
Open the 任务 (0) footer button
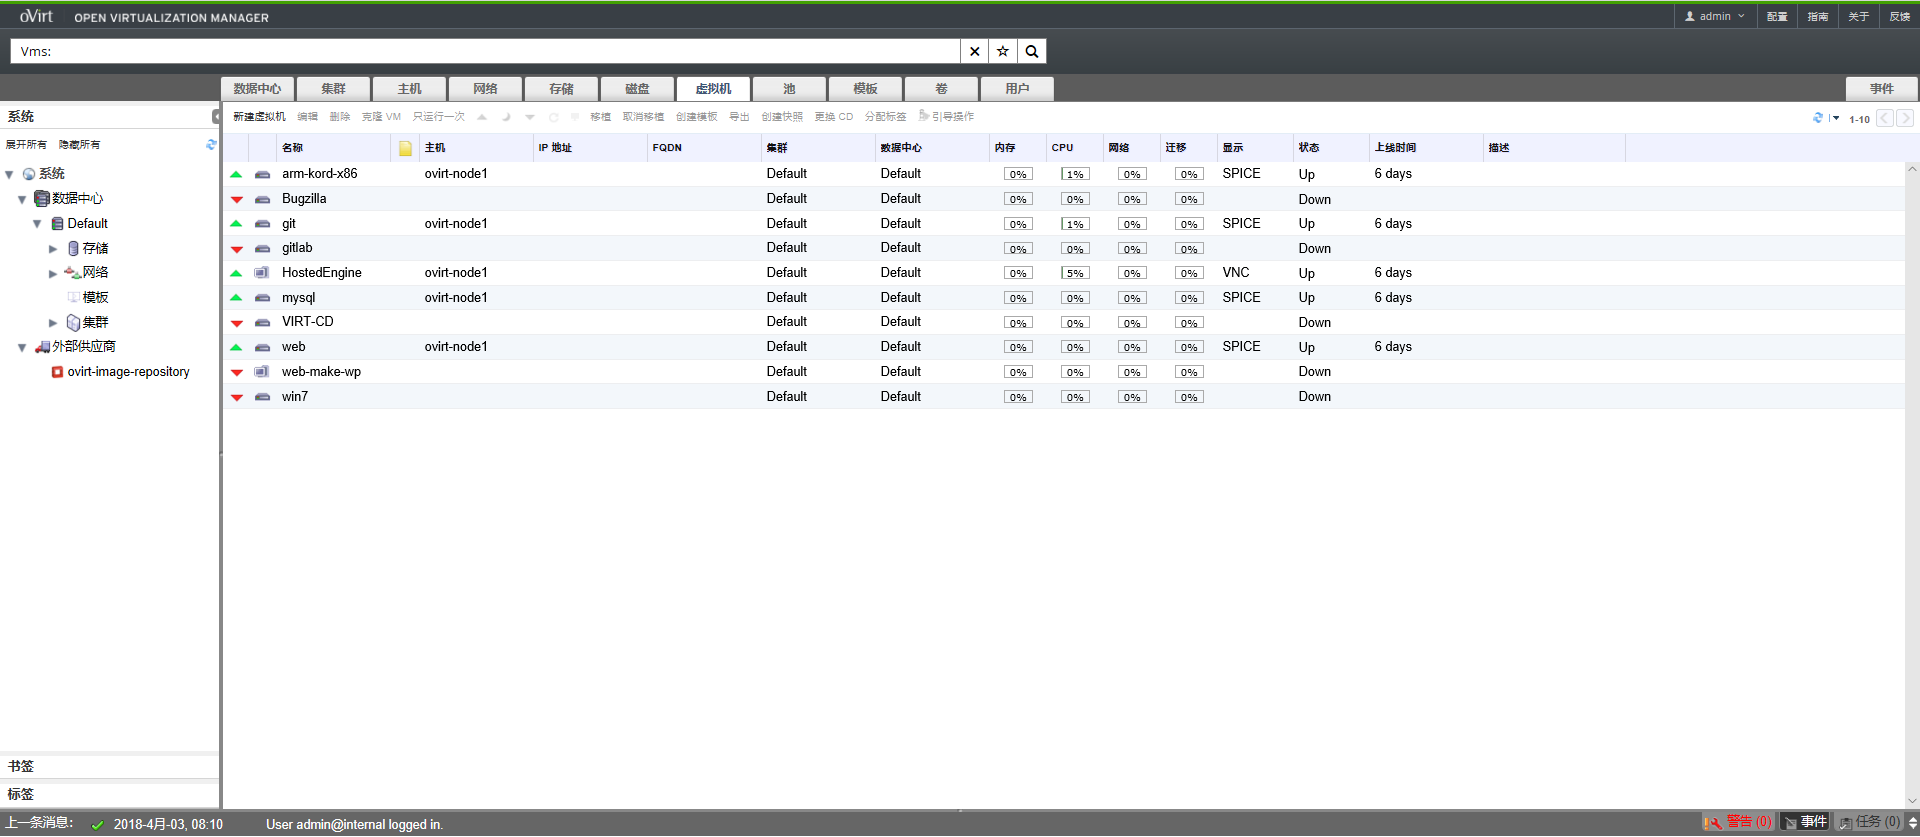coord(1869,822)
